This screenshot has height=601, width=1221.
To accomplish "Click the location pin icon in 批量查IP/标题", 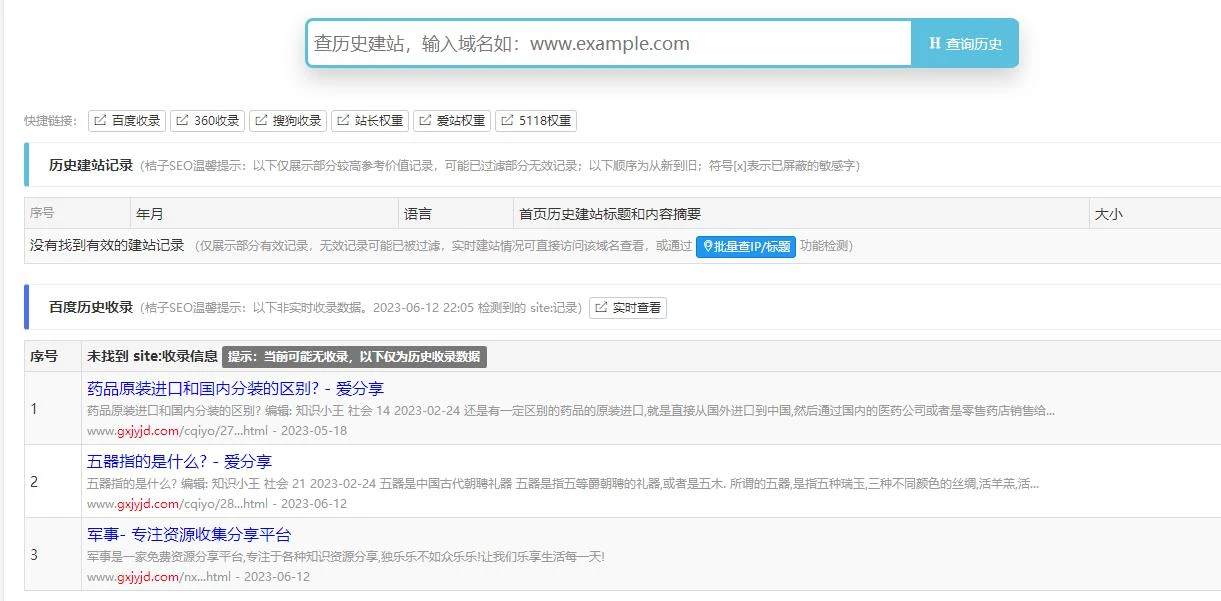I will point(707,246).
